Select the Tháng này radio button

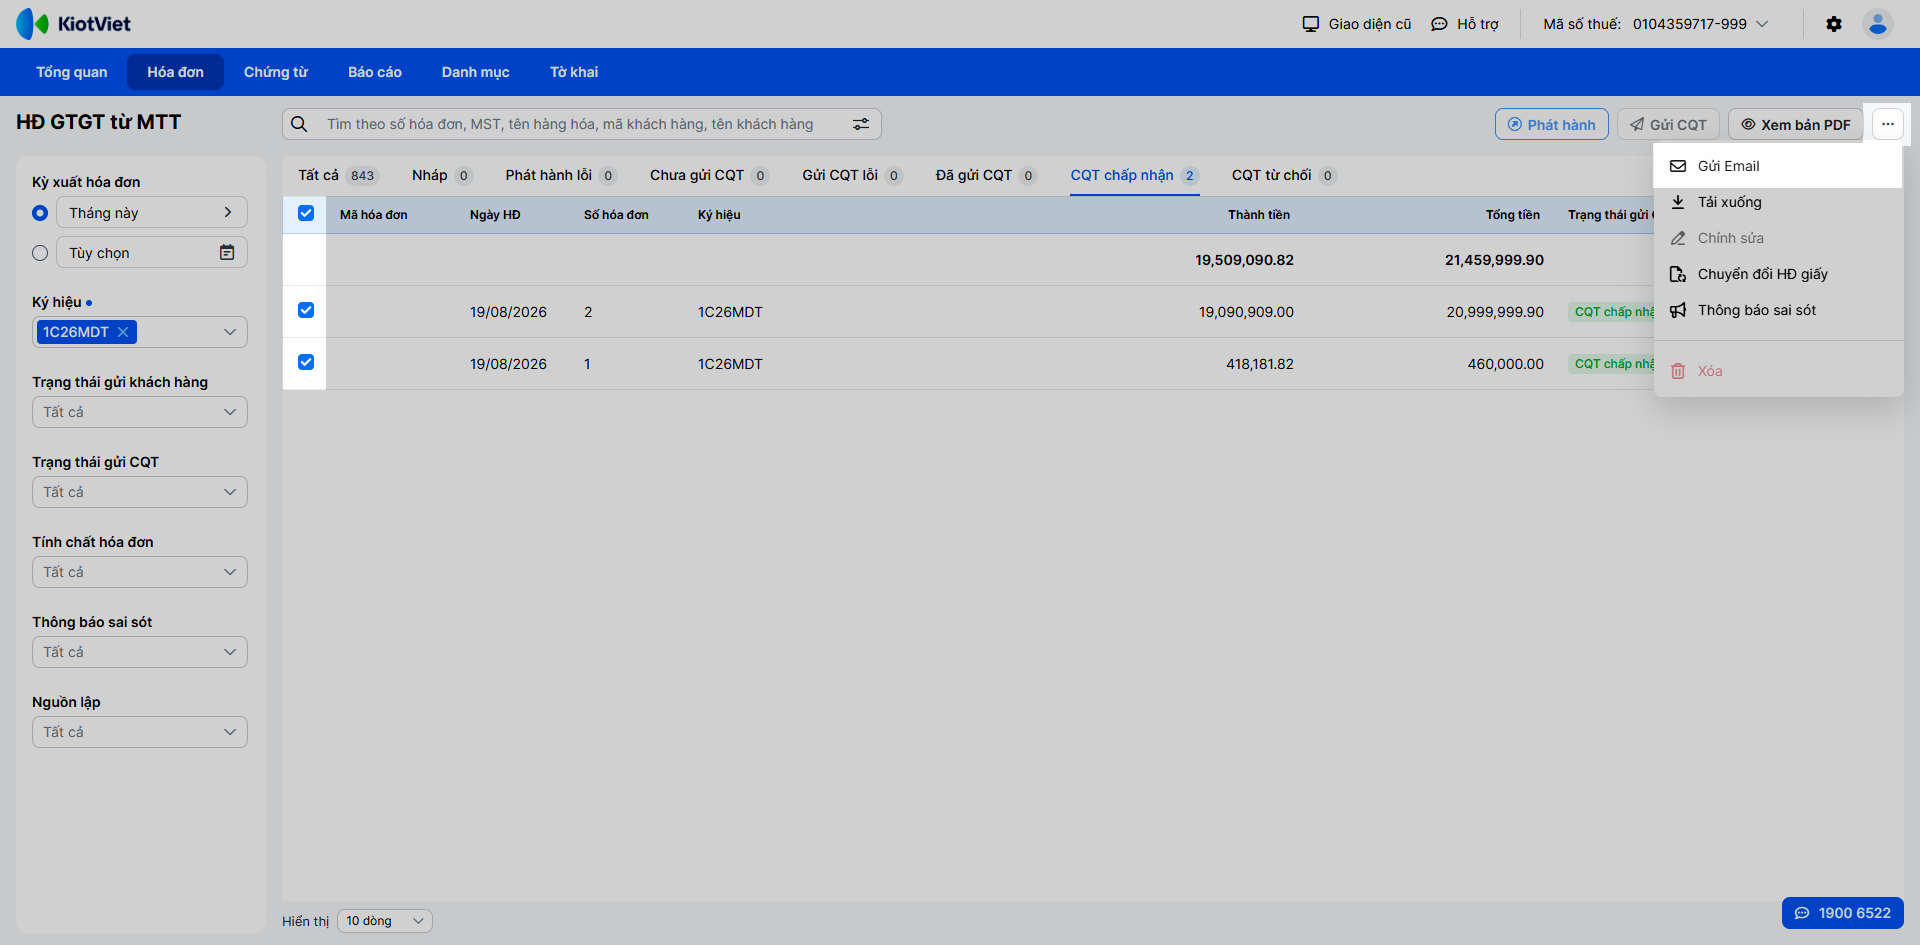click(x=40, y=213)
